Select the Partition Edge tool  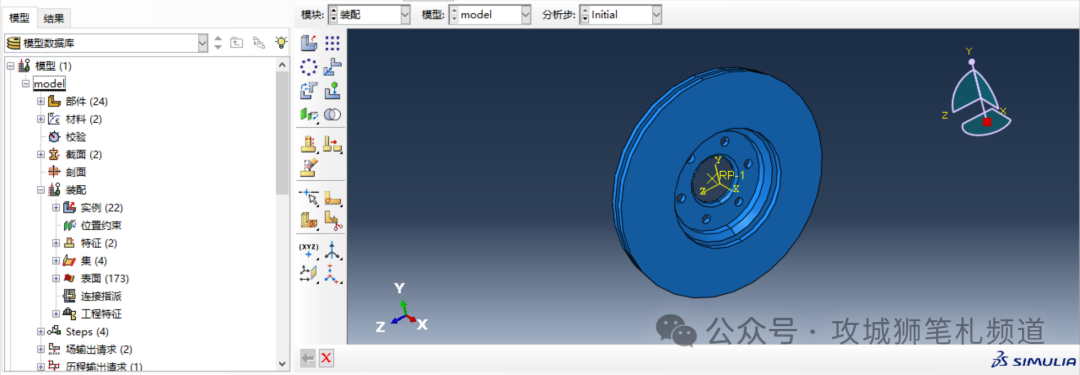coord(309,197)
